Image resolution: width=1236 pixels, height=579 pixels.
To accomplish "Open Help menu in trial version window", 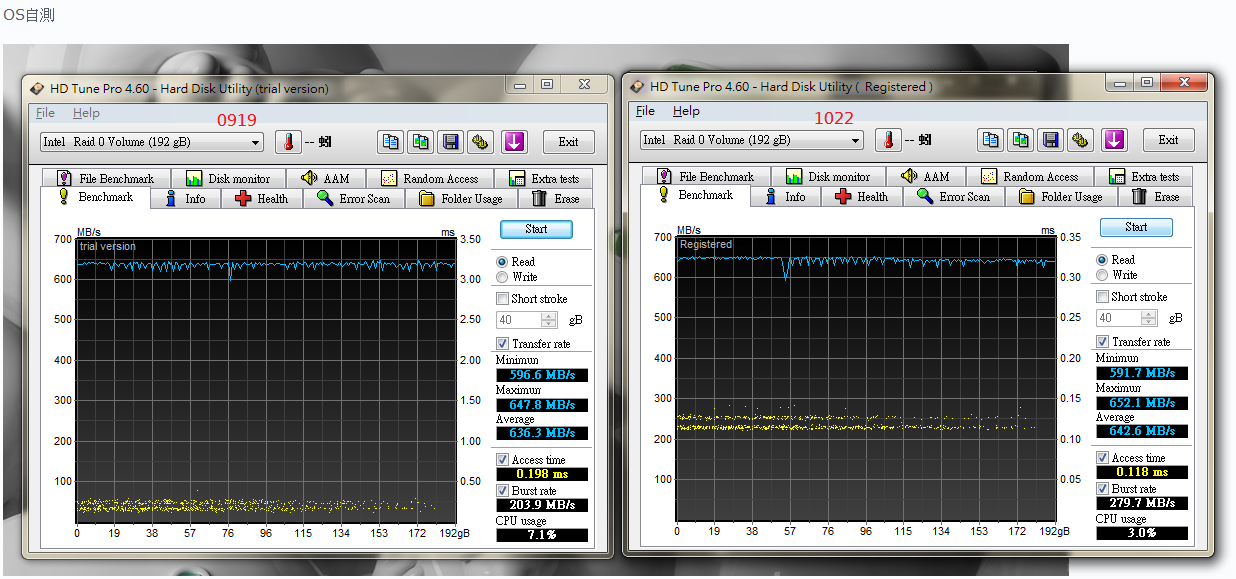I will (x=86, y=113).
